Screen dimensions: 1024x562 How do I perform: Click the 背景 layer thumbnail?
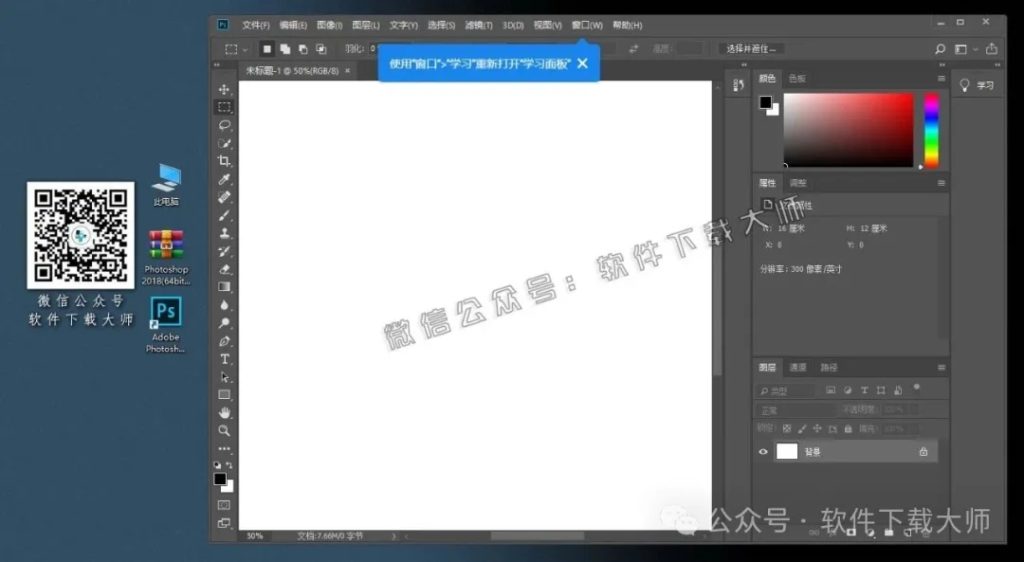(787, 452)
